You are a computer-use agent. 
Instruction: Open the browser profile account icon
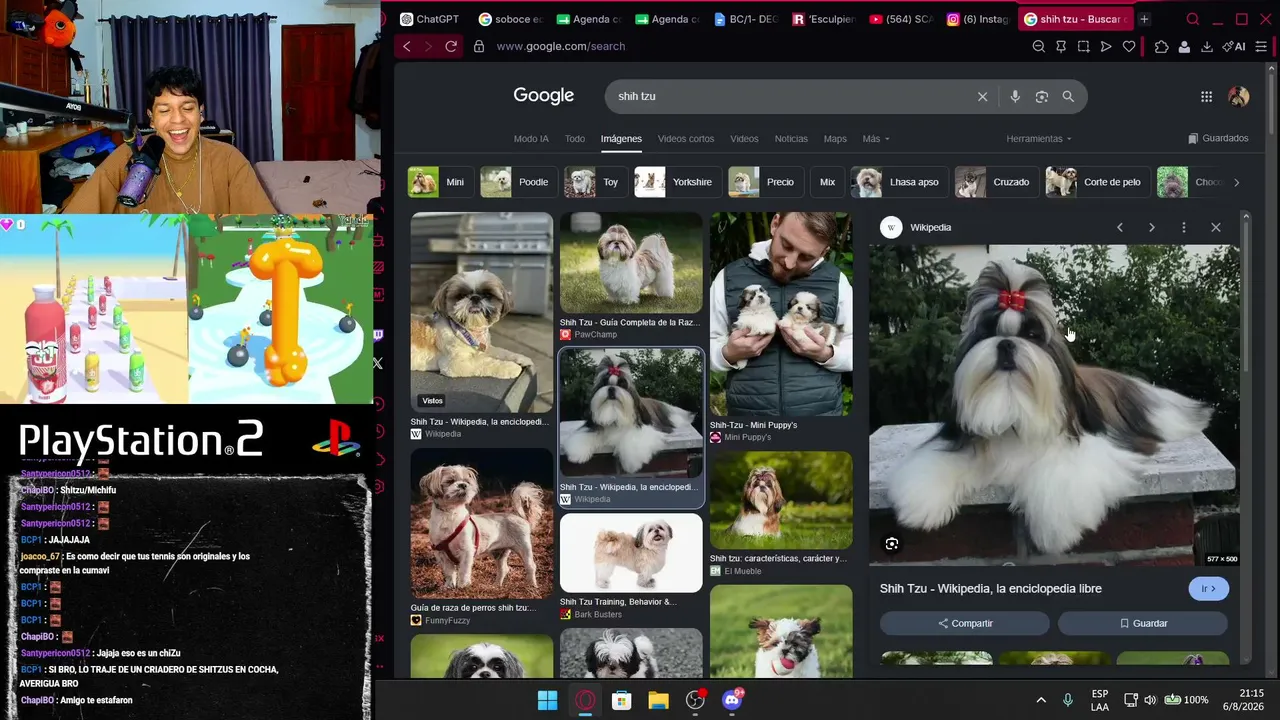pyautogui.click(x=1184, y=46)
